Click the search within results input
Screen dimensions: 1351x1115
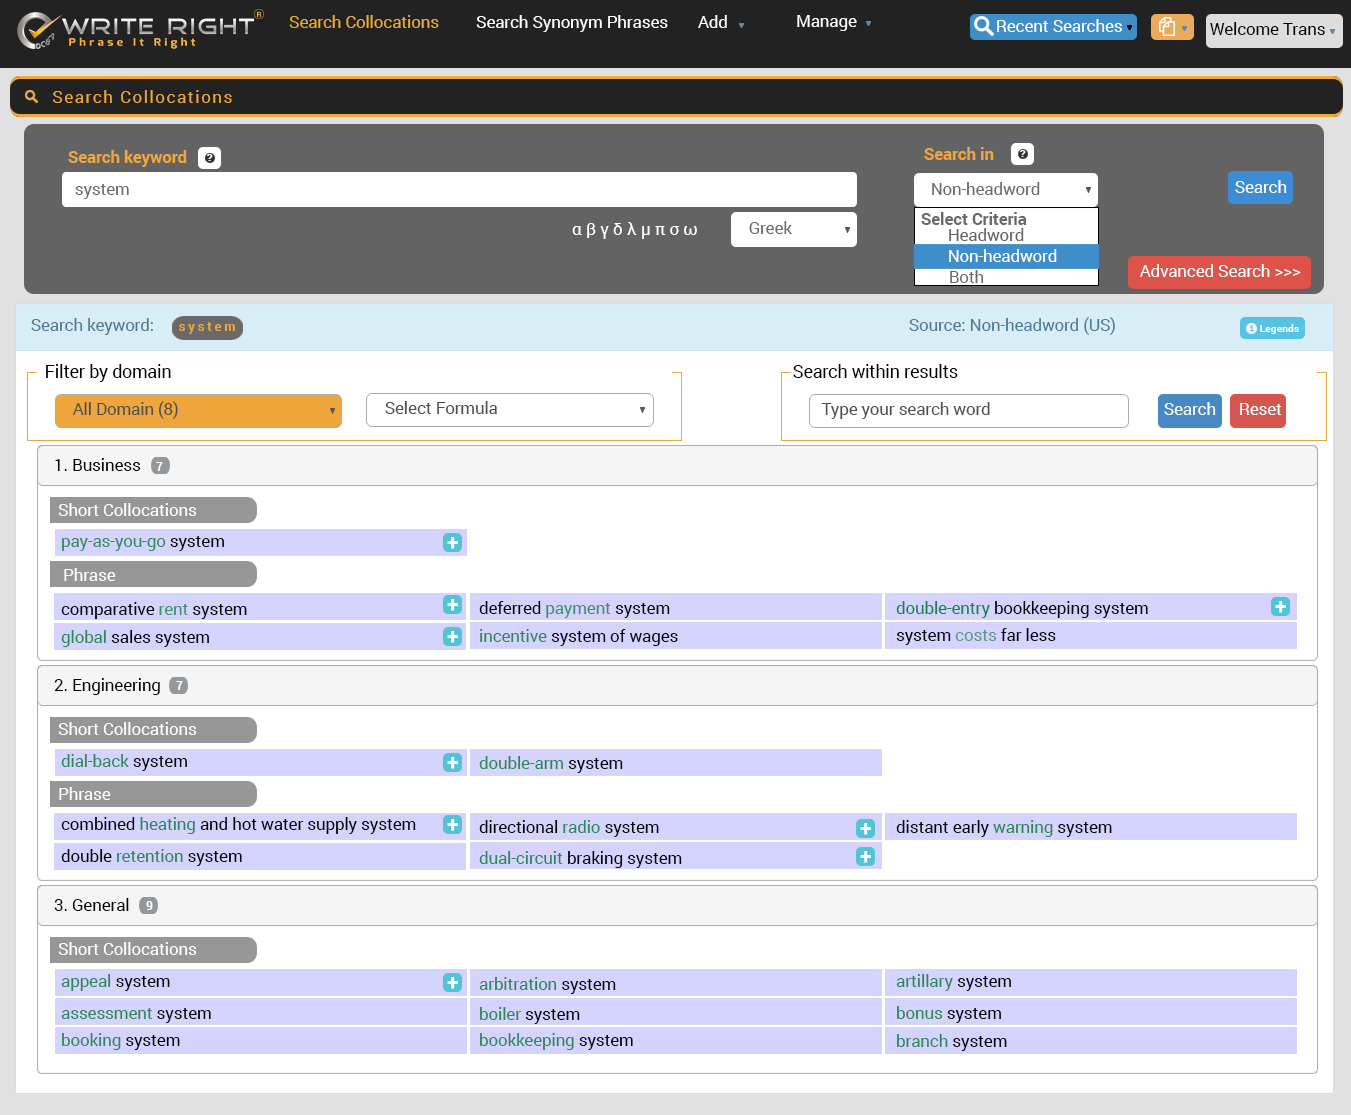tap(968, 410)
